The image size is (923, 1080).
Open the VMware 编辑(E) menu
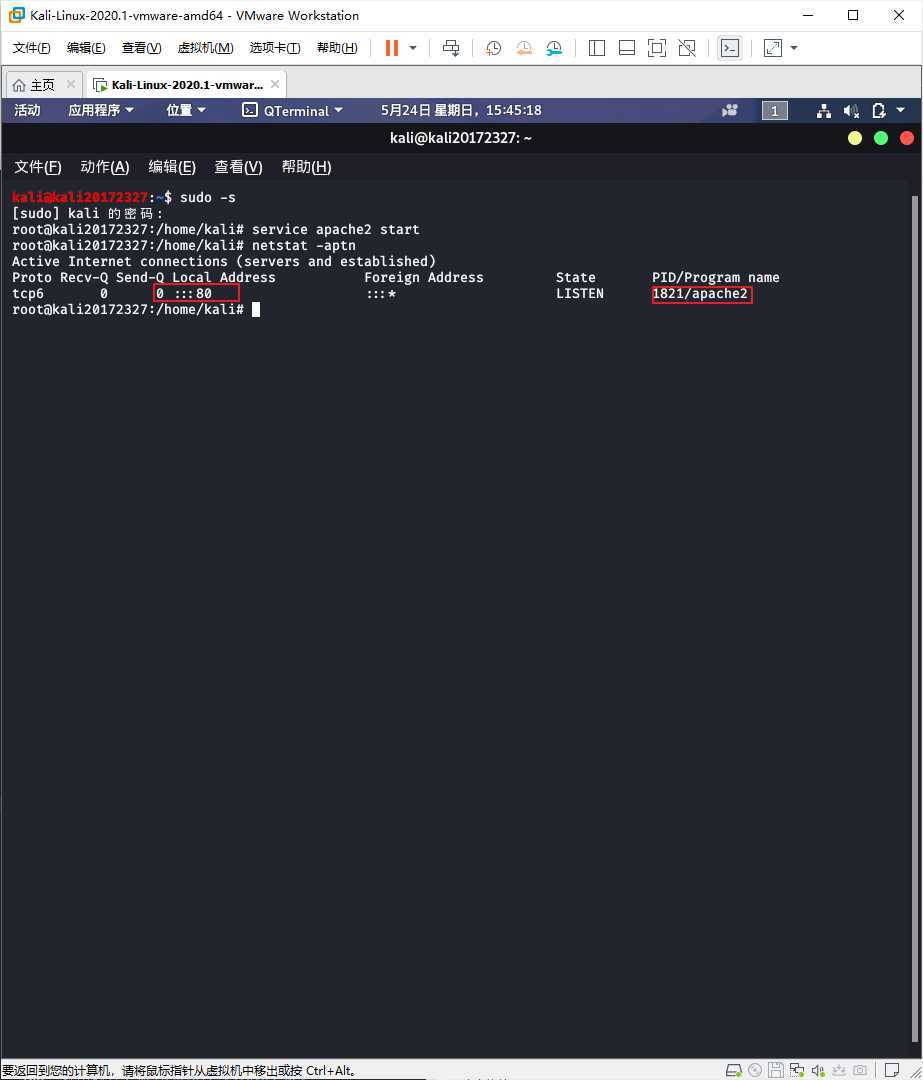86,48
